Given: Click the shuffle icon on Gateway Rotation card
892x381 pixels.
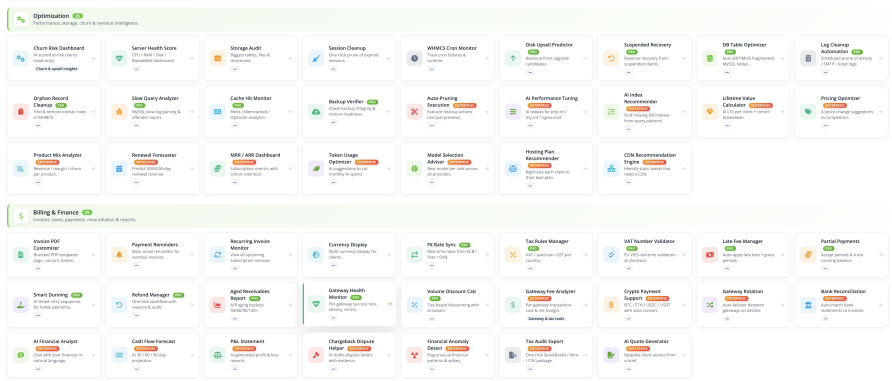Looking at the screenshot, I should click(710, 305).
